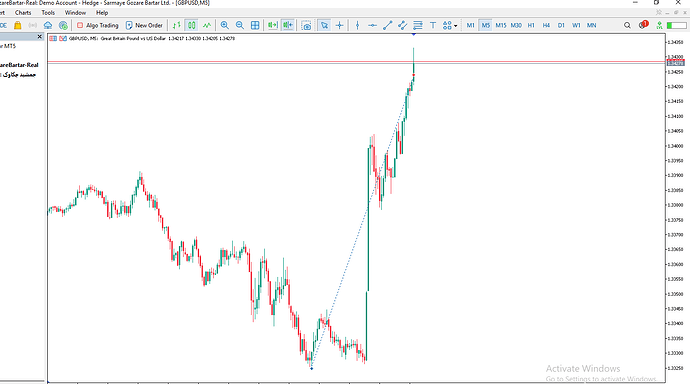Select the account name in Navigator
The width and height of the screenshot is (690, 384).
tap(18, 75)
